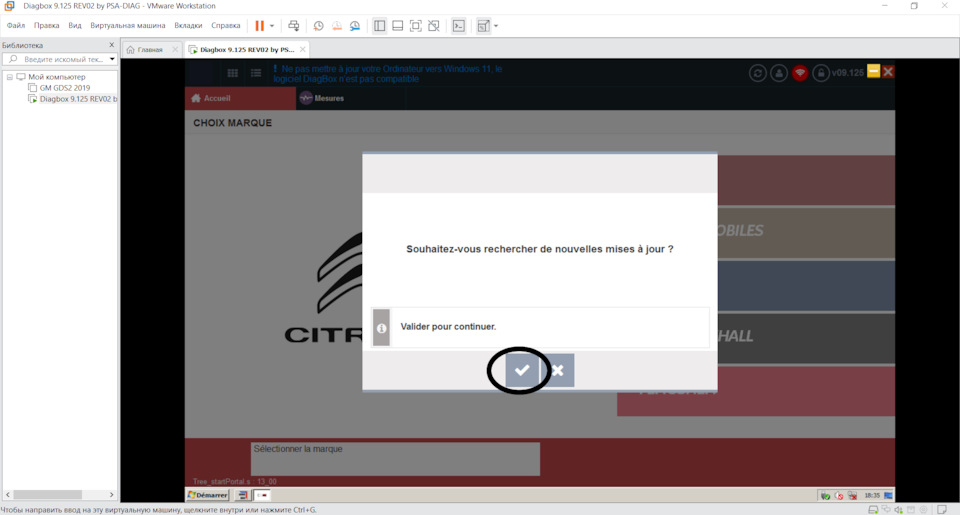Viewport: 960px width, 515px height.
Task: Toggle Unity mode icon in the toolbar
Action: tap(434, 26)
